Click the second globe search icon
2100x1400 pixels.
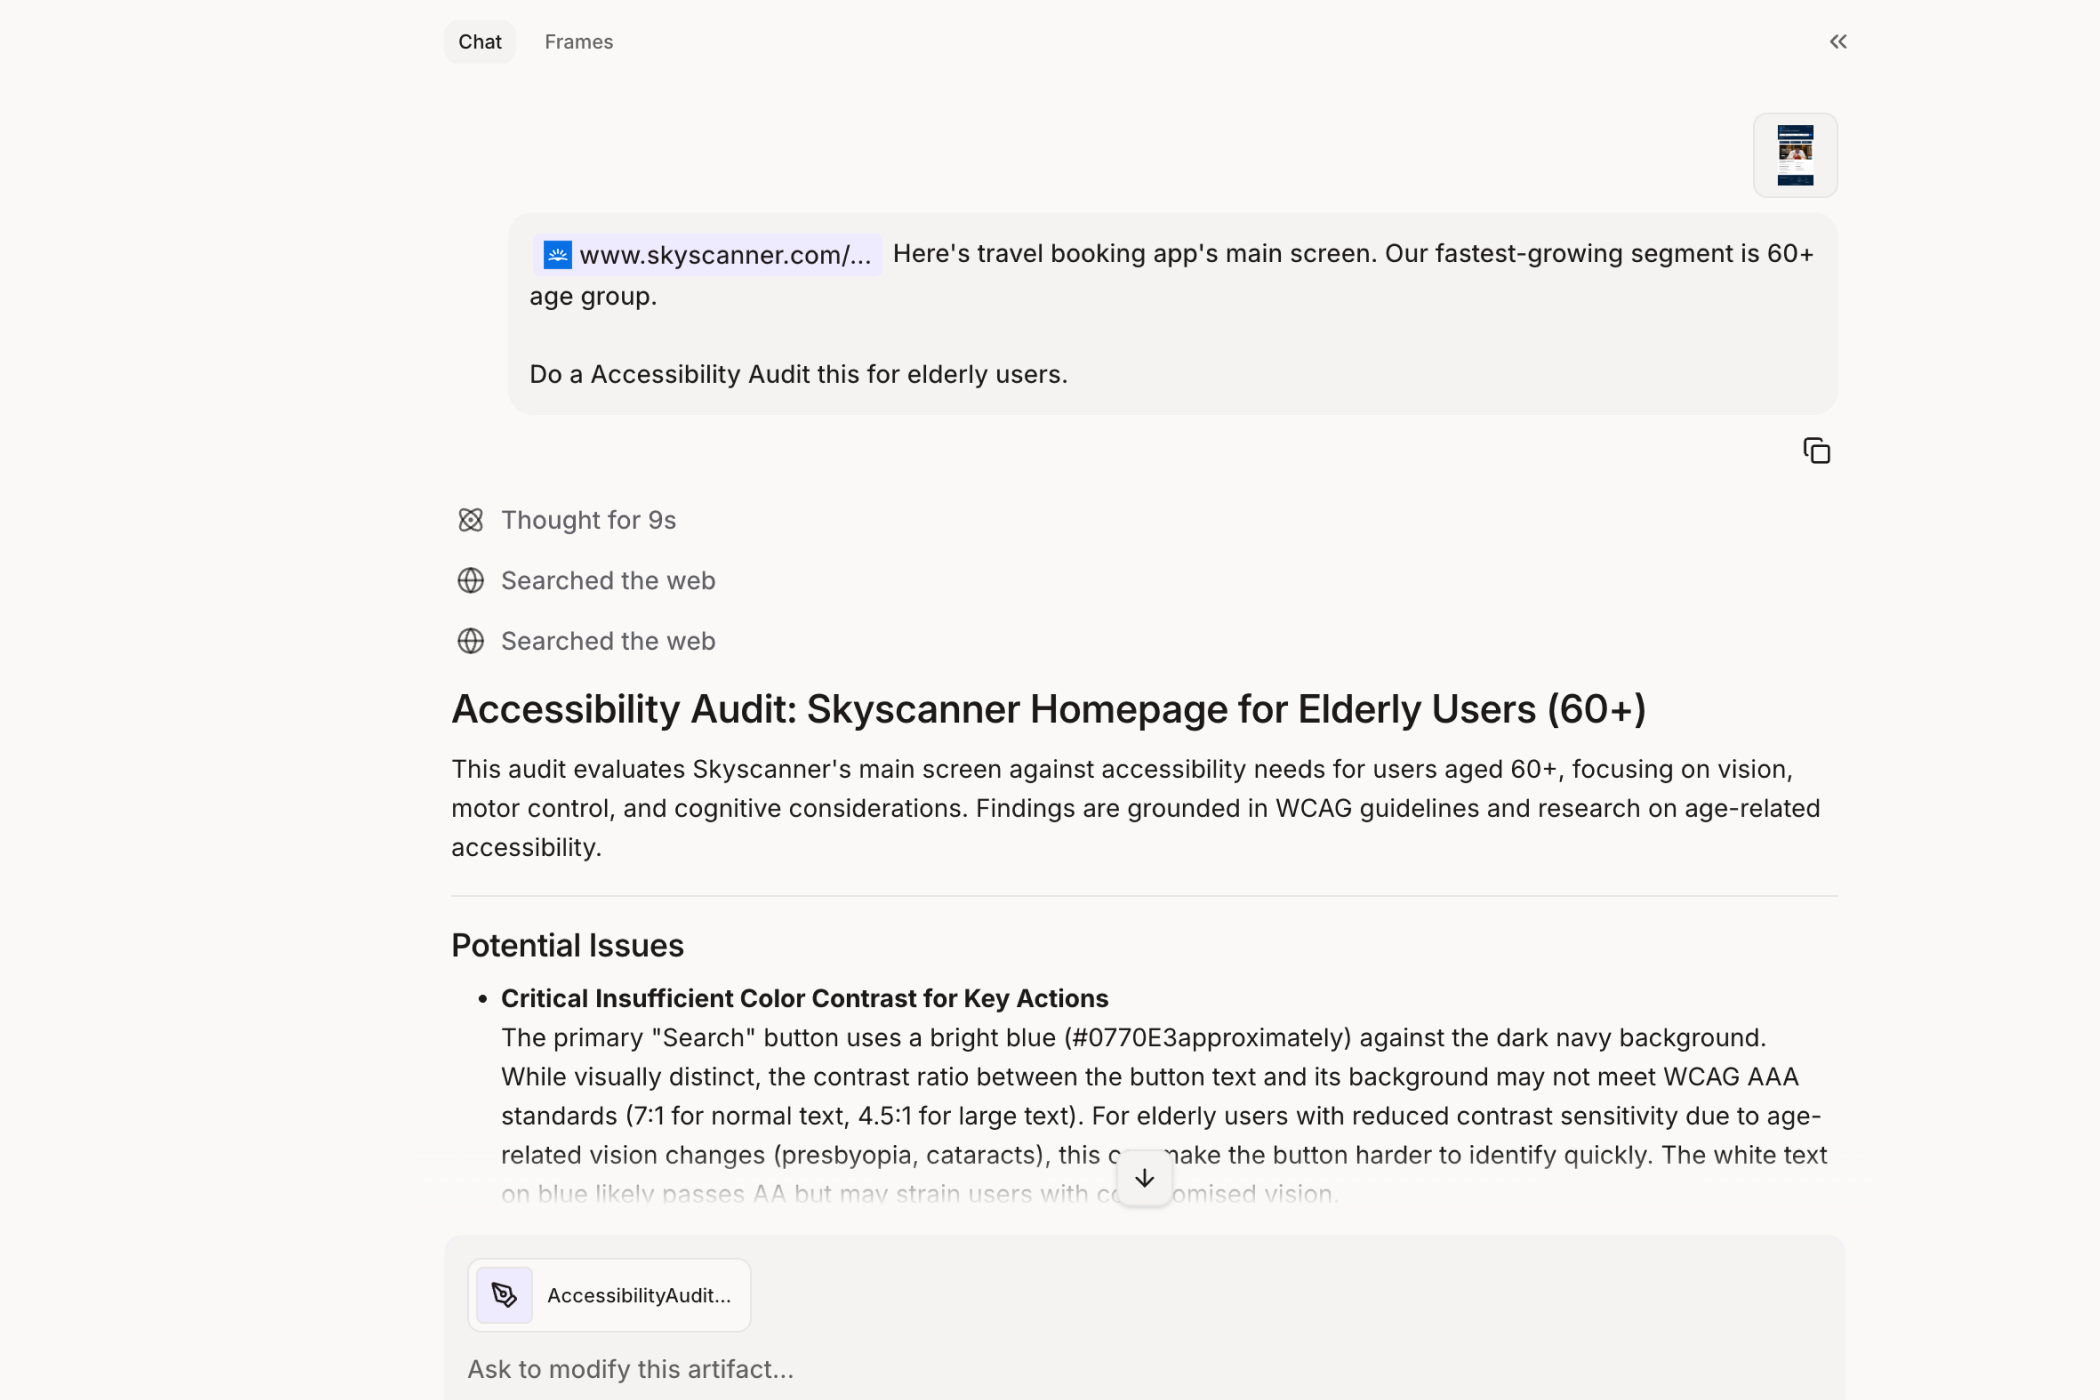tap(470, 641)
